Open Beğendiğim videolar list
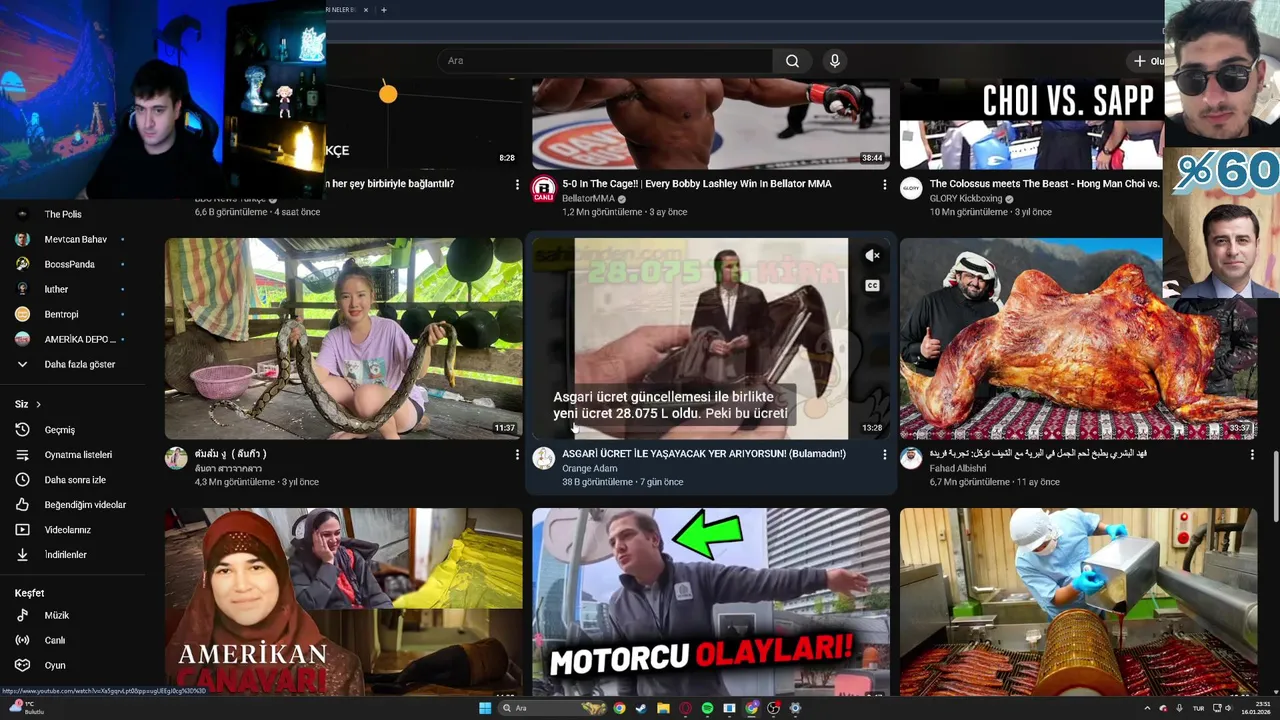1280x720 pixels. click(85, 505)
